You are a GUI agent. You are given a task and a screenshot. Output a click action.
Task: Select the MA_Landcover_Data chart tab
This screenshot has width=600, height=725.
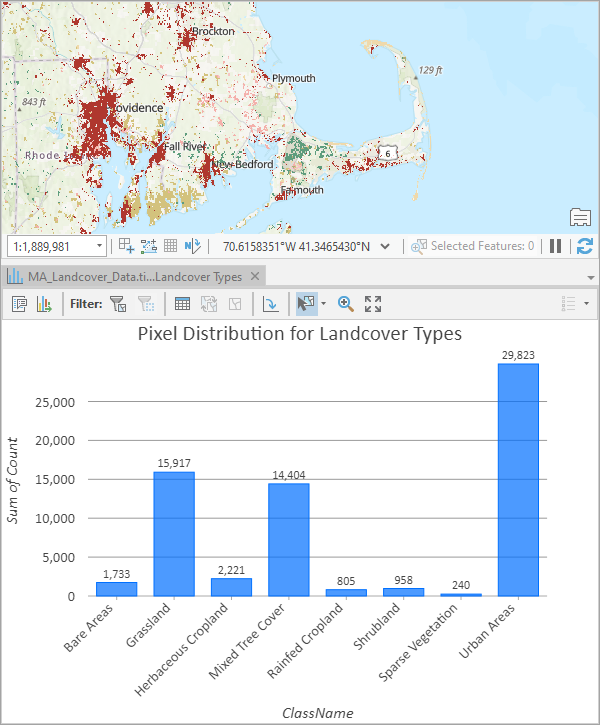click(x=130, y=276)
